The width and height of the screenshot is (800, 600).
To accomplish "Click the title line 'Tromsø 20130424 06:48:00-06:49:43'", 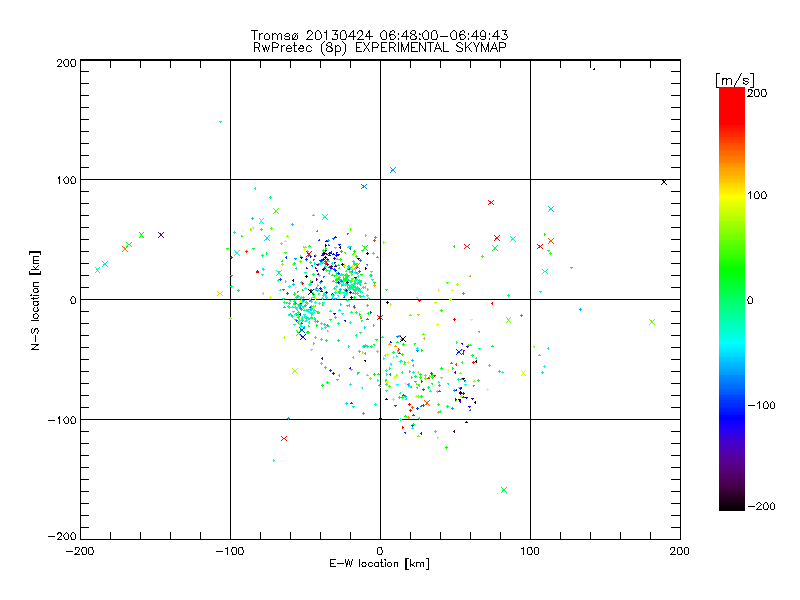I will 379,35.
